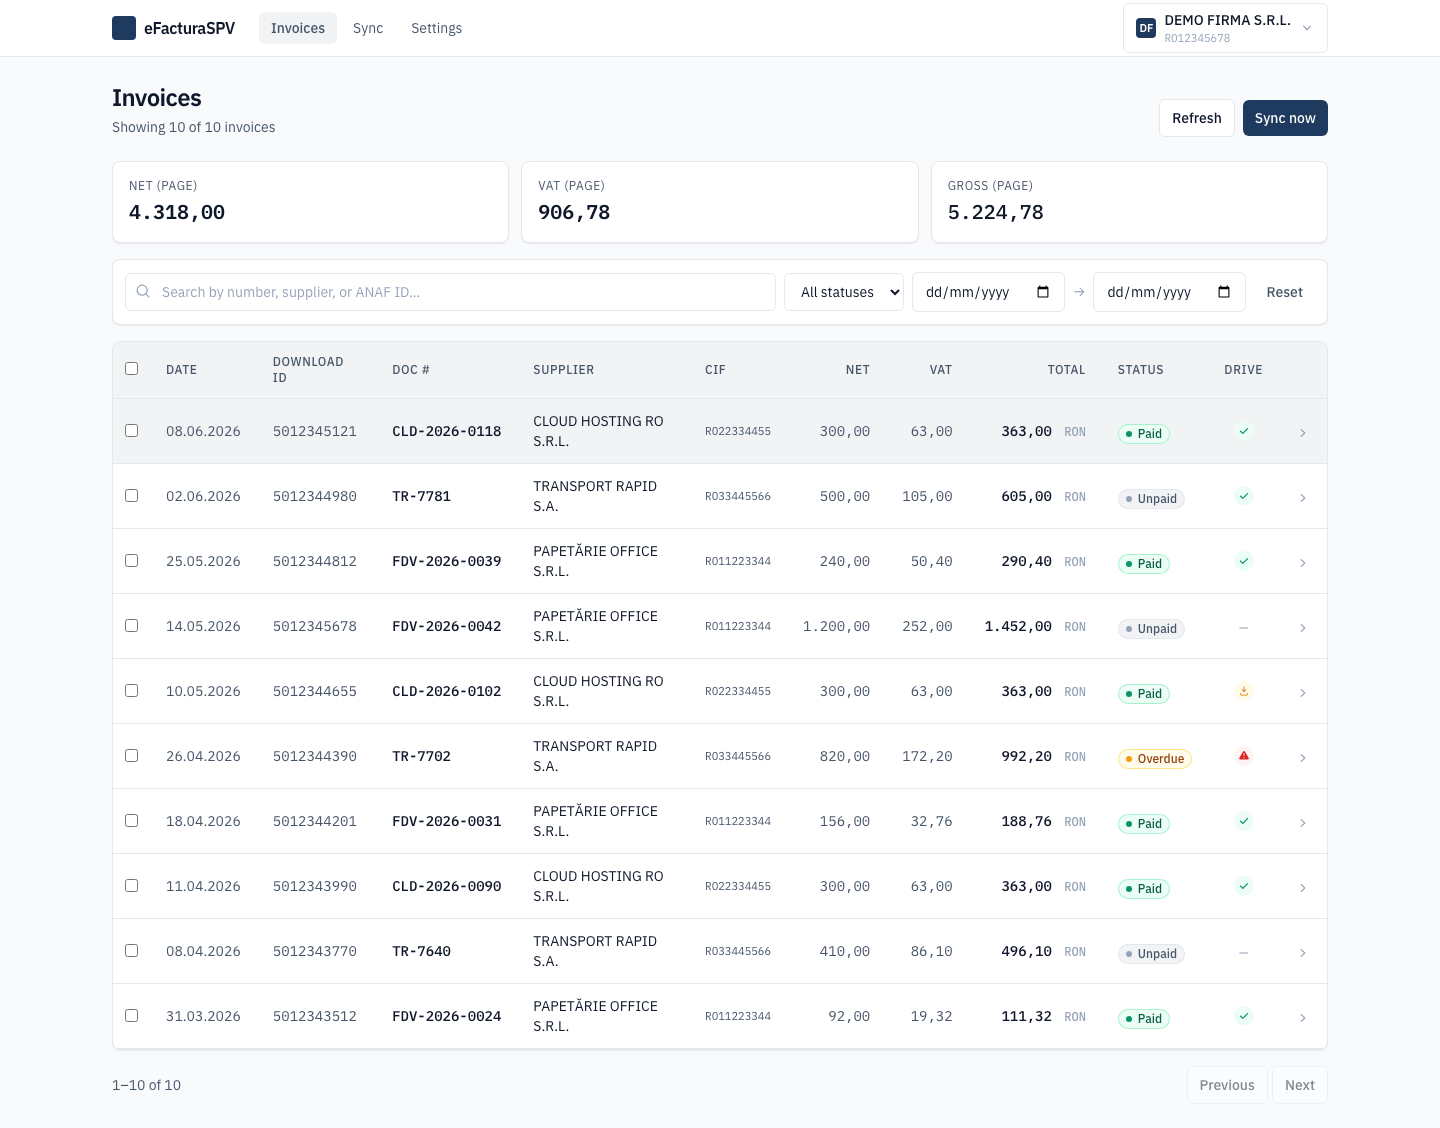This screenshot has width=1440, height=1128.
Task: Click the search magnifier icon
Action: [143, 291]
